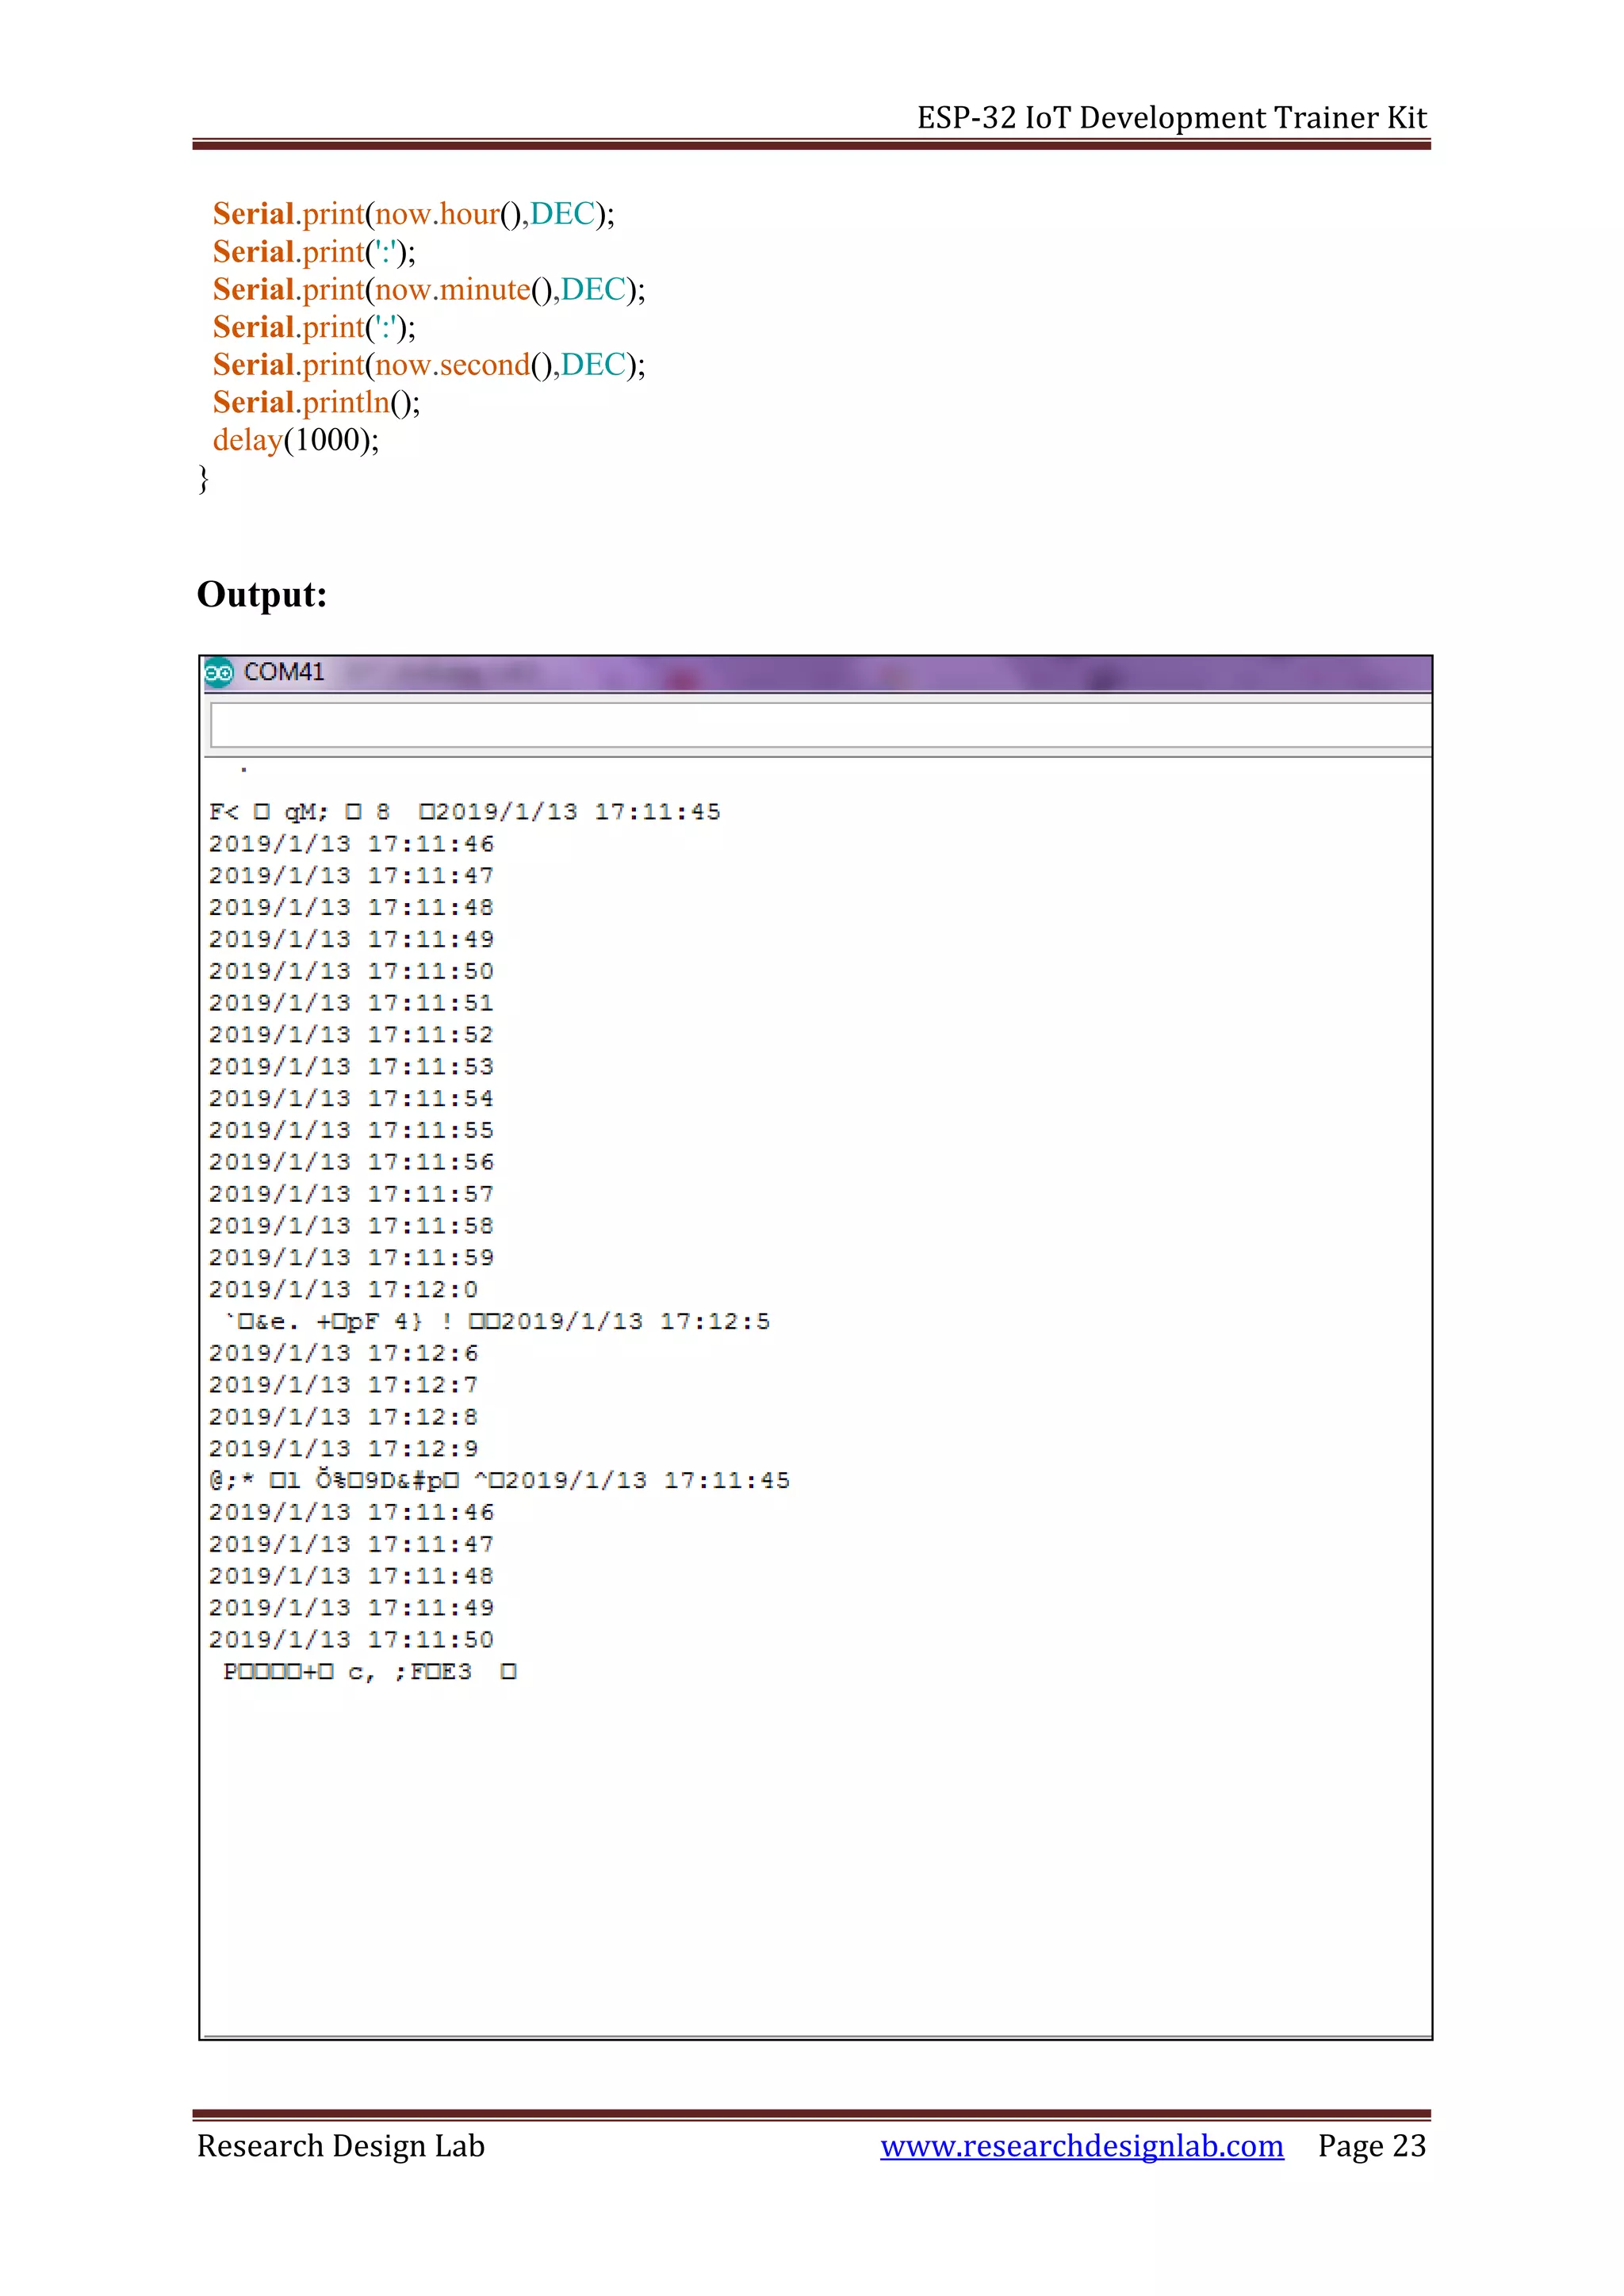Click the serial monitor input field
Screen dimensions: 1624x2296
point(820,724)
